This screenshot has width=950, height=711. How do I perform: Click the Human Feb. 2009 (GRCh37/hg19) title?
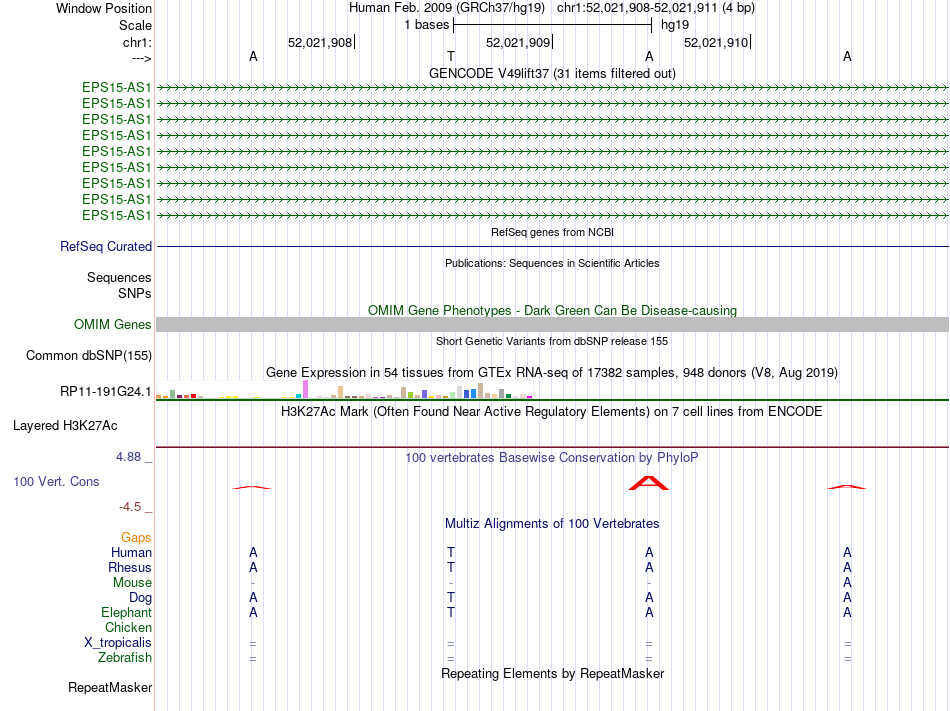tap(447, 8)
